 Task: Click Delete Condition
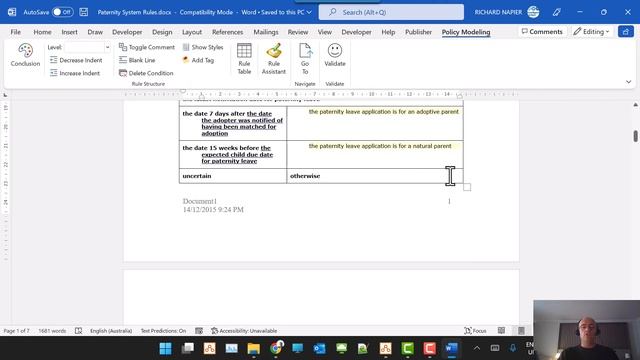pyautogui.click(x=146, y=73)
